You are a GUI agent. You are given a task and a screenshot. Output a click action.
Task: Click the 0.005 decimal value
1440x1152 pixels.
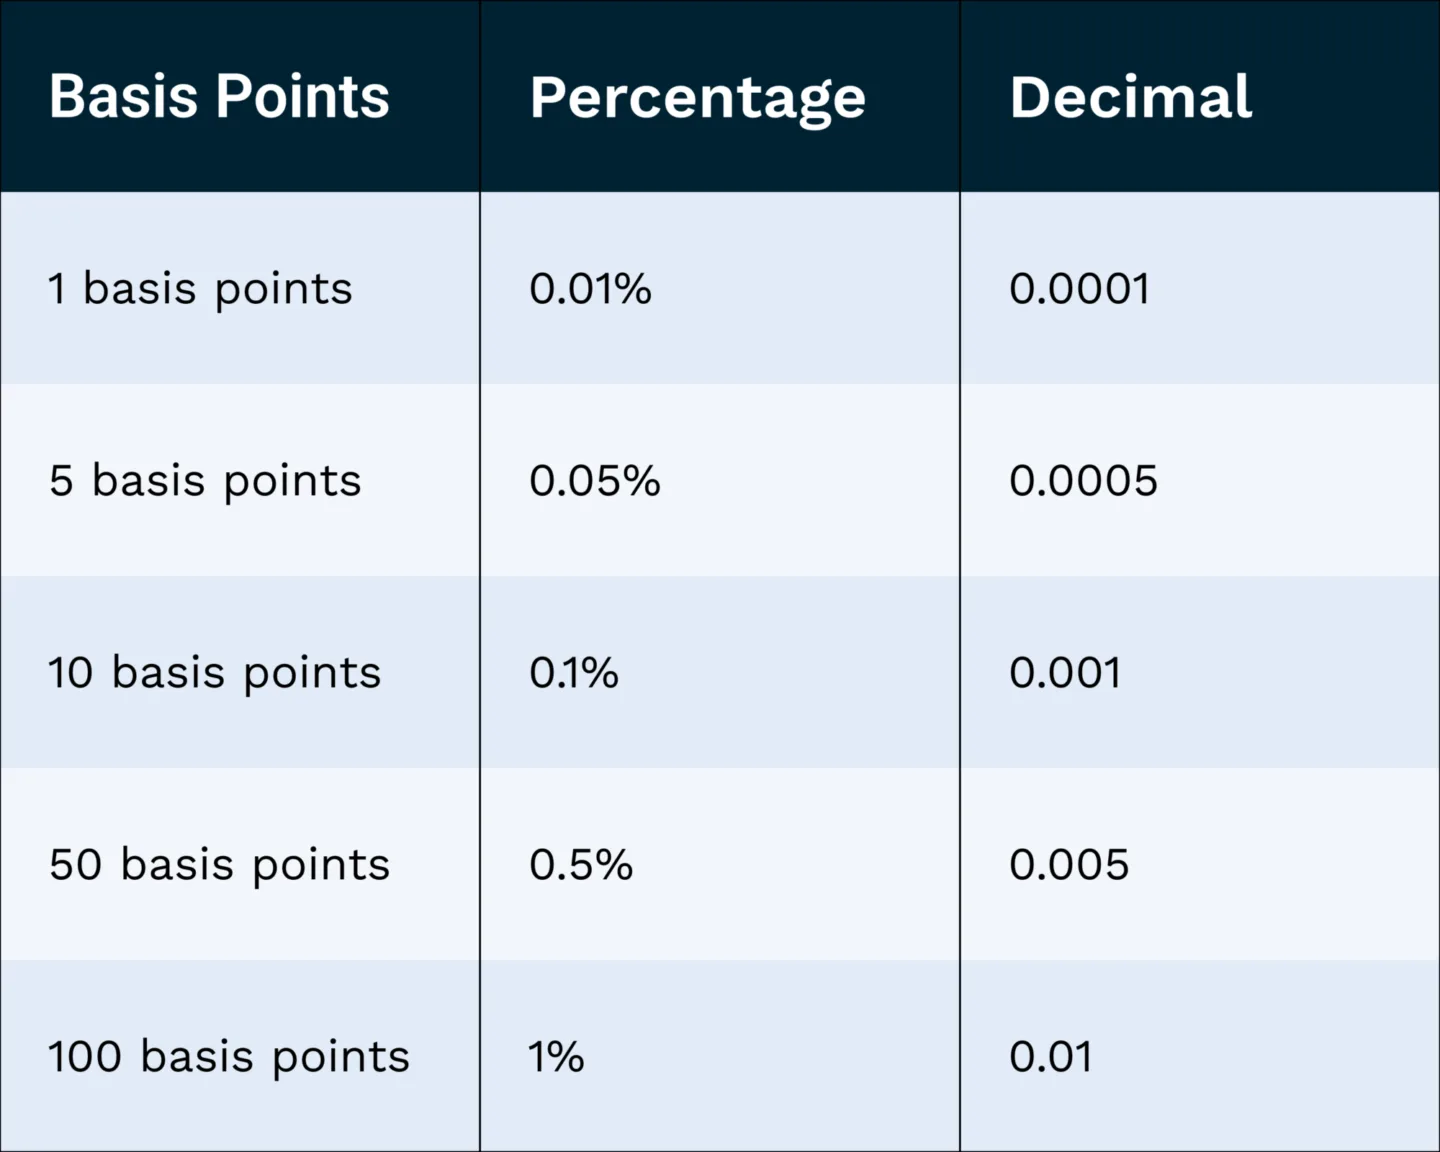point(1069,865)
